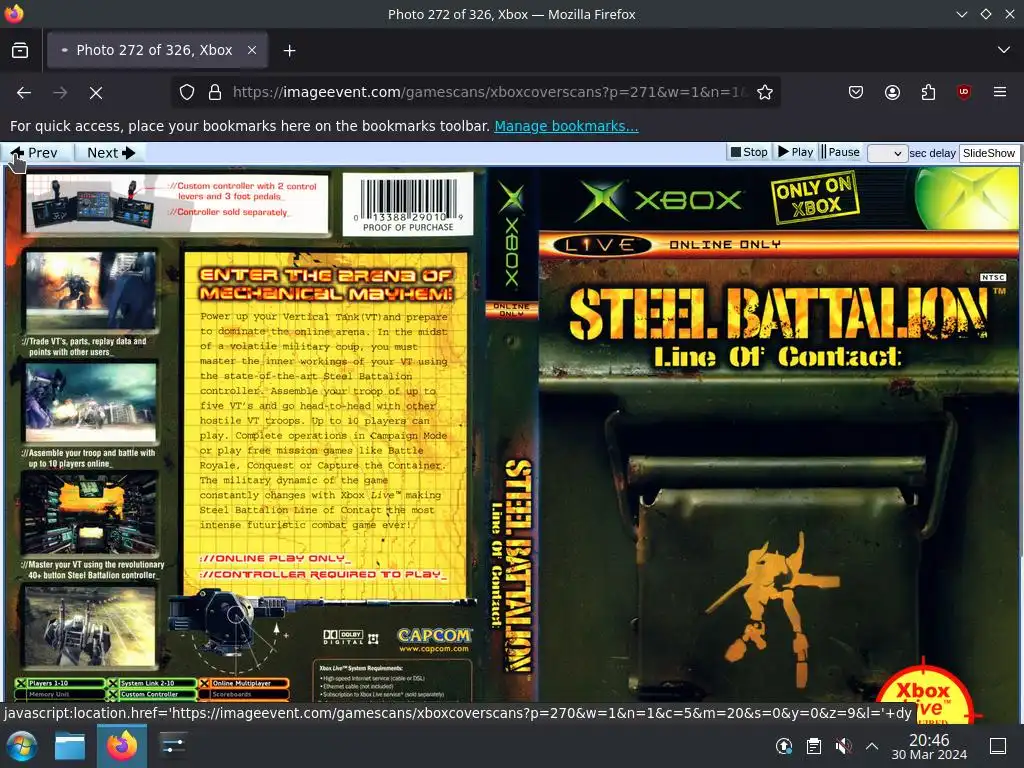Open the updates tray icon
Screen dimensions: 1024x768
[784, 746]
